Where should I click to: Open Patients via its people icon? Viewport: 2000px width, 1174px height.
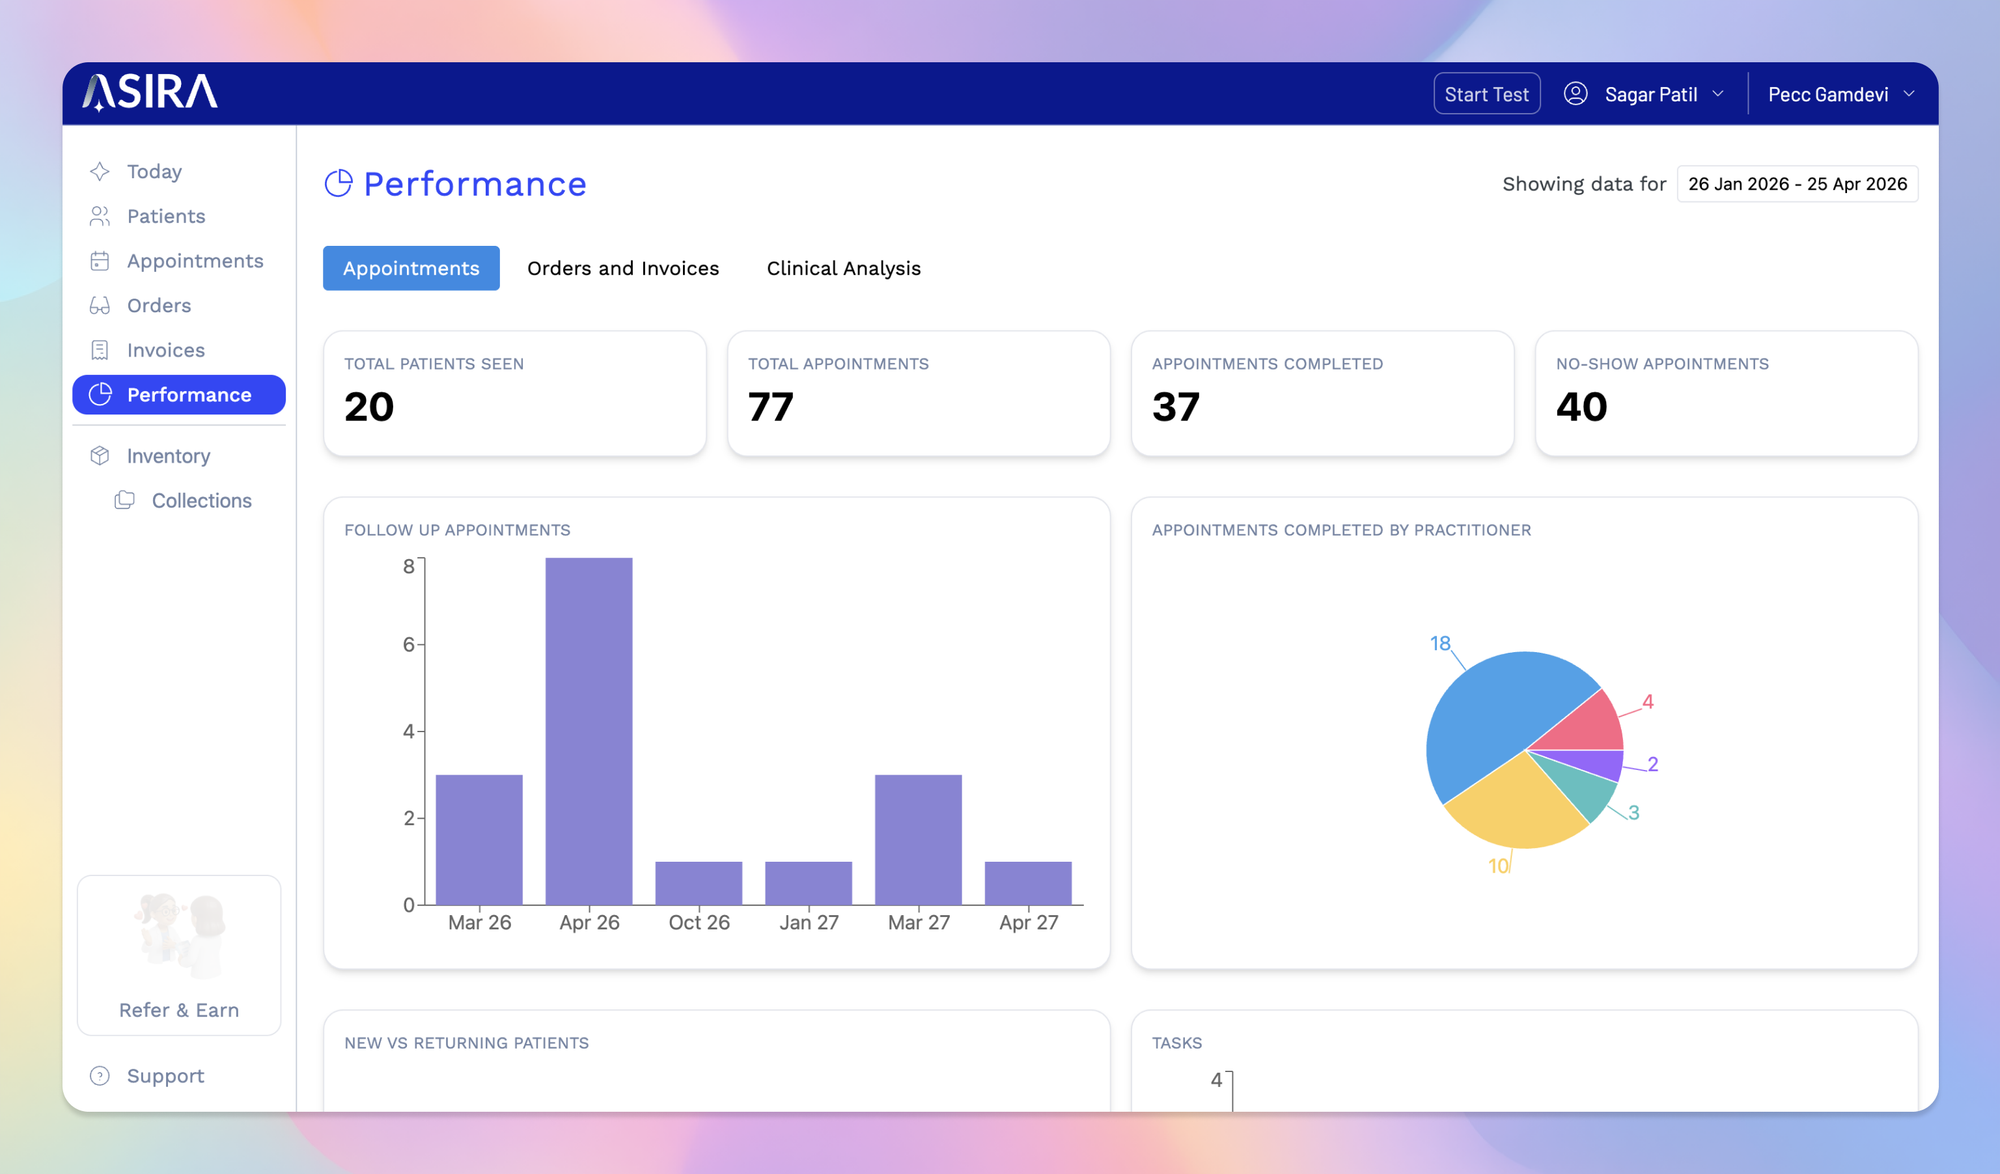[x=100, y=216]
